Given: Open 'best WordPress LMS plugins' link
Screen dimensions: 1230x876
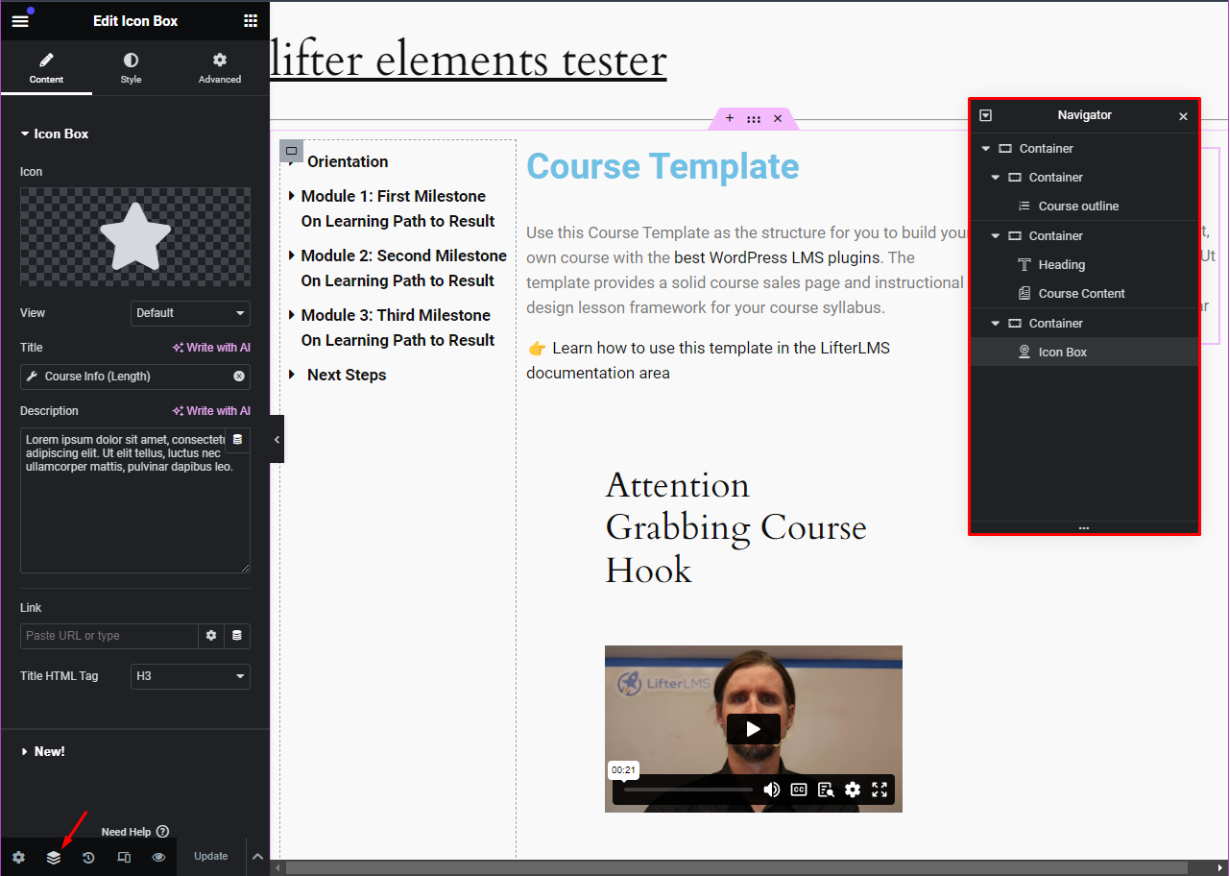Looking at the screenshot, I should click(776, 258).
